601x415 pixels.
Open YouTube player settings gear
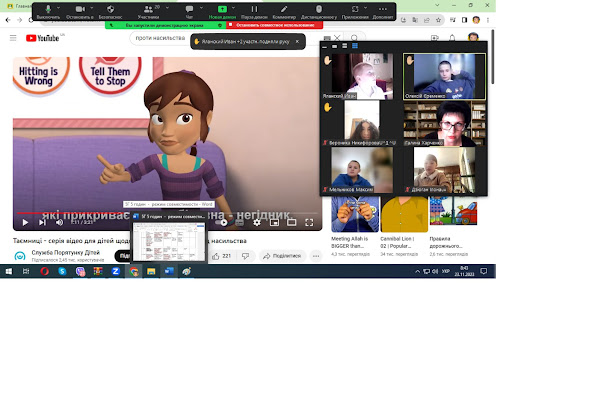coord(257,222)
